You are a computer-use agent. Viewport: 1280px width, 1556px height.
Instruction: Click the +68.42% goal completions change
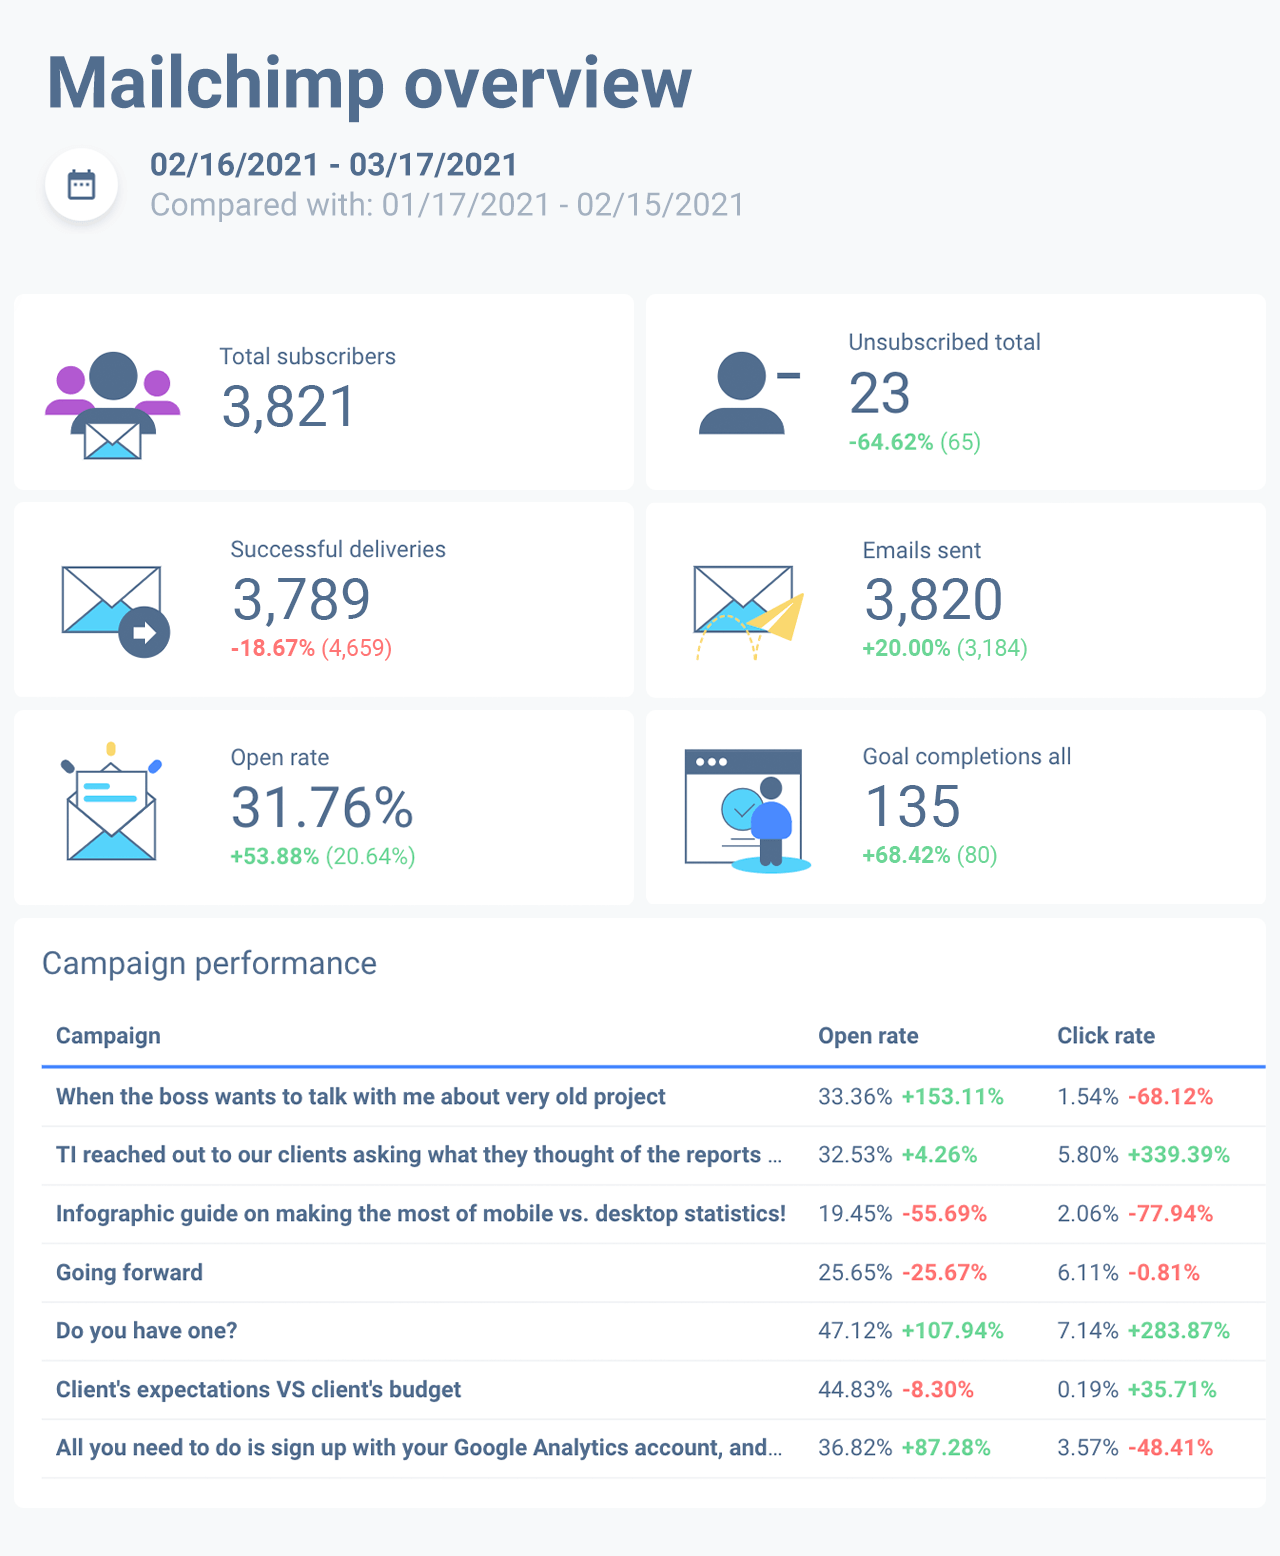pos(906,855)
